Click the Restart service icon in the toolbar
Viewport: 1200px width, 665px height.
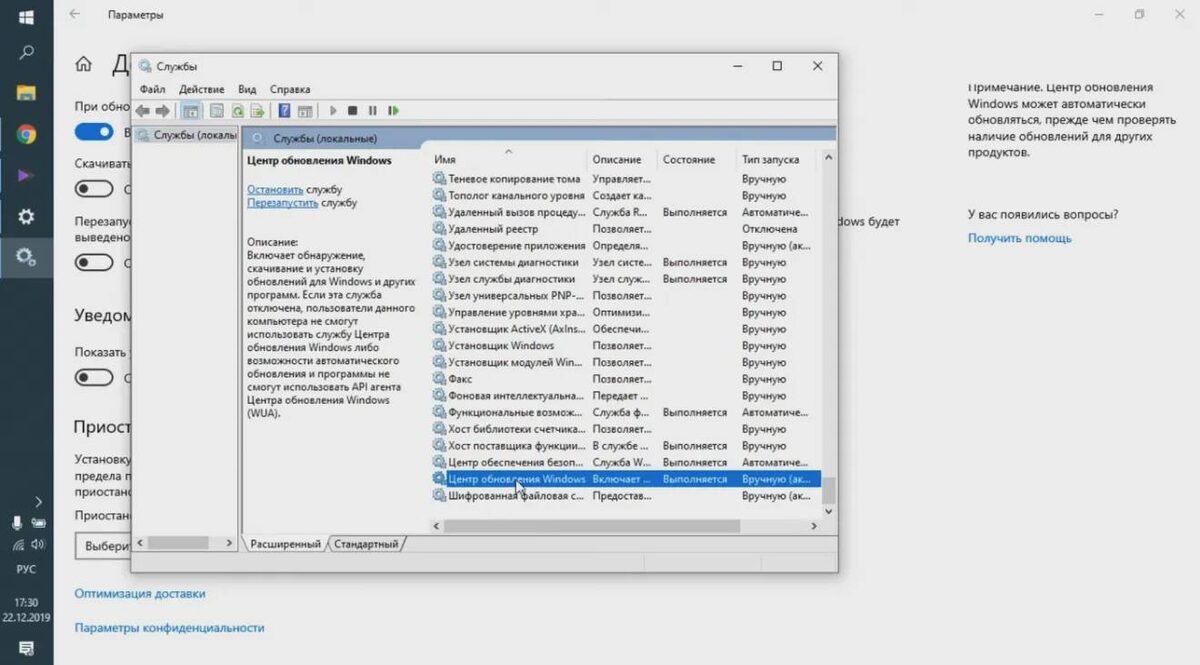[393, 111]
